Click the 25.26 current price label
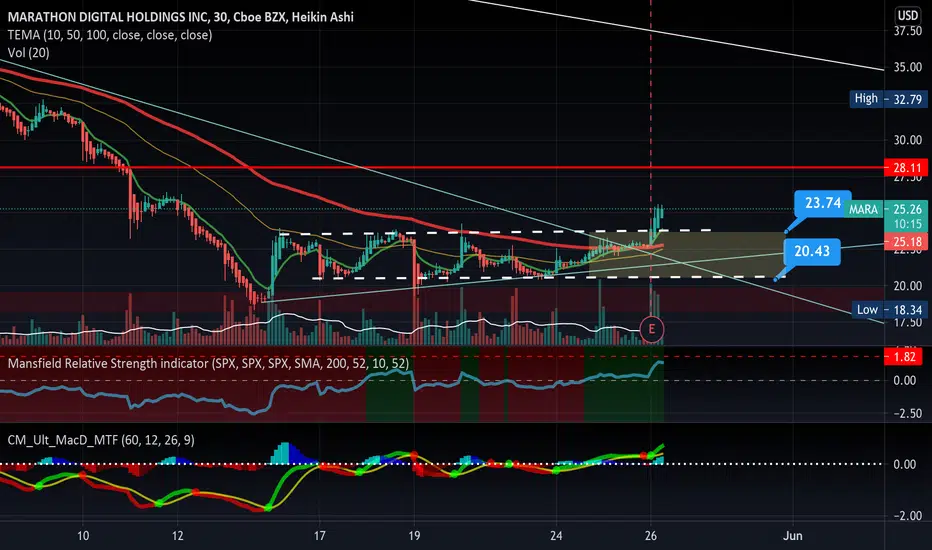This screenshot has height=550, width=932. (906, 209)
